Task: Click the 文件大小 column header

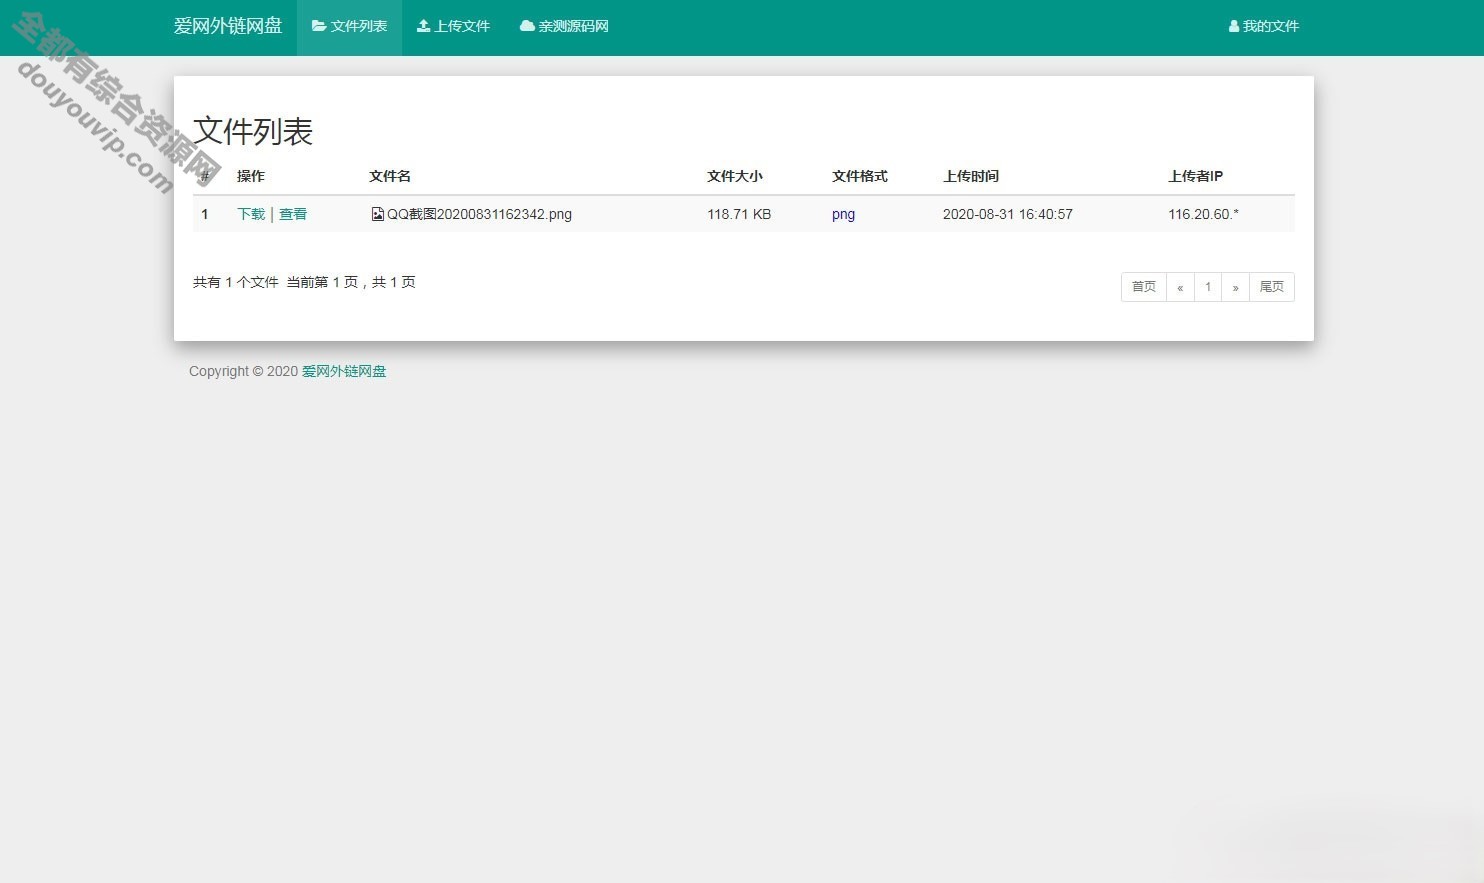Action: point(735,176)
